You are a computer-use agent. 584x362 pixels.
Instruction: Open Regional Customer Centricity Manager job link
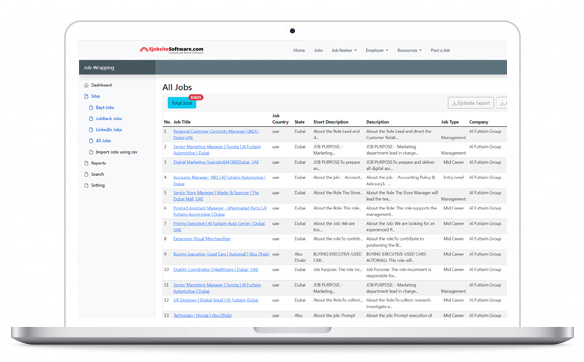coord(216,135)
